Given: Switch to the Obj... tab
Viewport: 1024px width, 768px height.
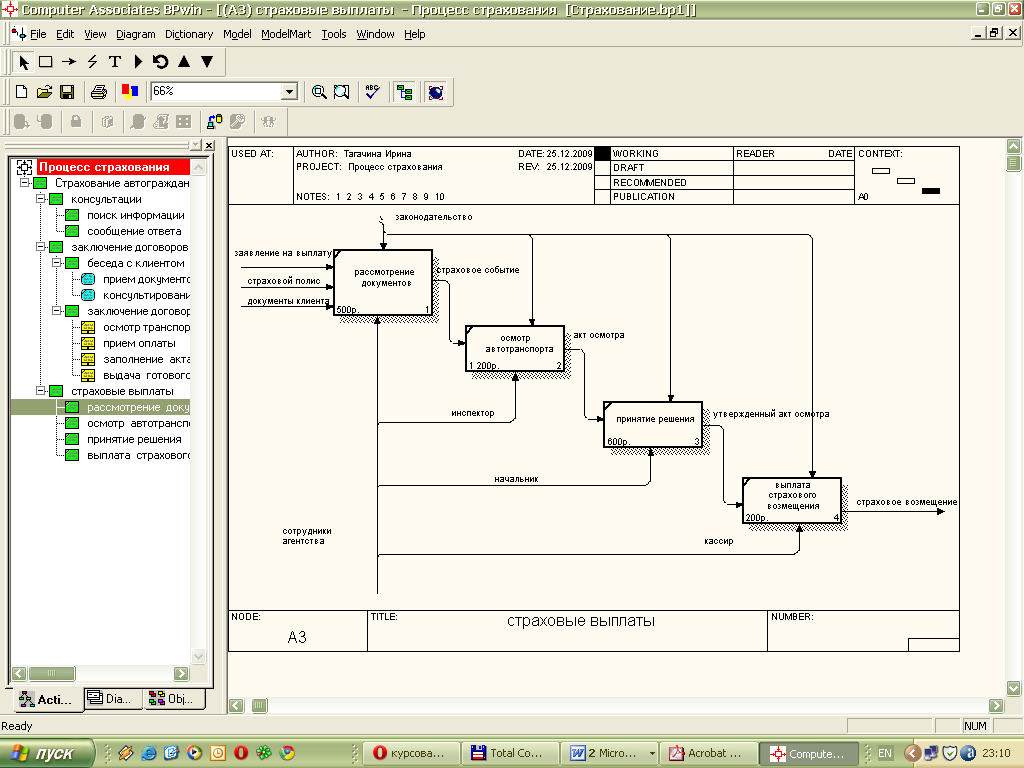Looking at the screenshot, I should pos(171,699).
